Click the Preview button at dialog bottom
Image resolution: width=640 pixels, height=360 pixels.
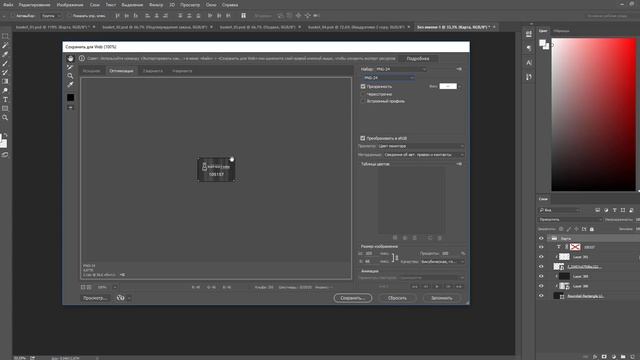coord(95,298)
